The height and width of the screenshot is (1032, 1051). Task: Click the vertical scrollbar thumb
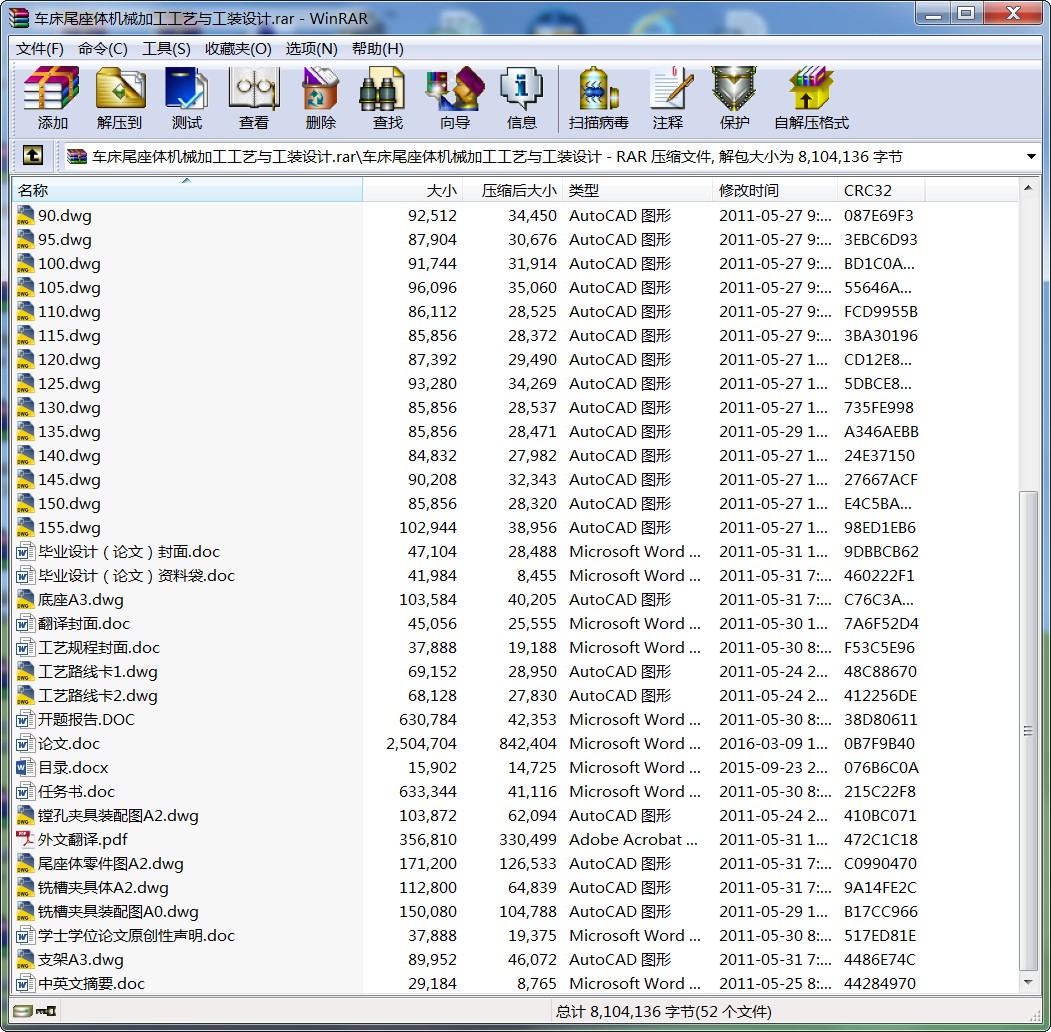(1028, 730)
